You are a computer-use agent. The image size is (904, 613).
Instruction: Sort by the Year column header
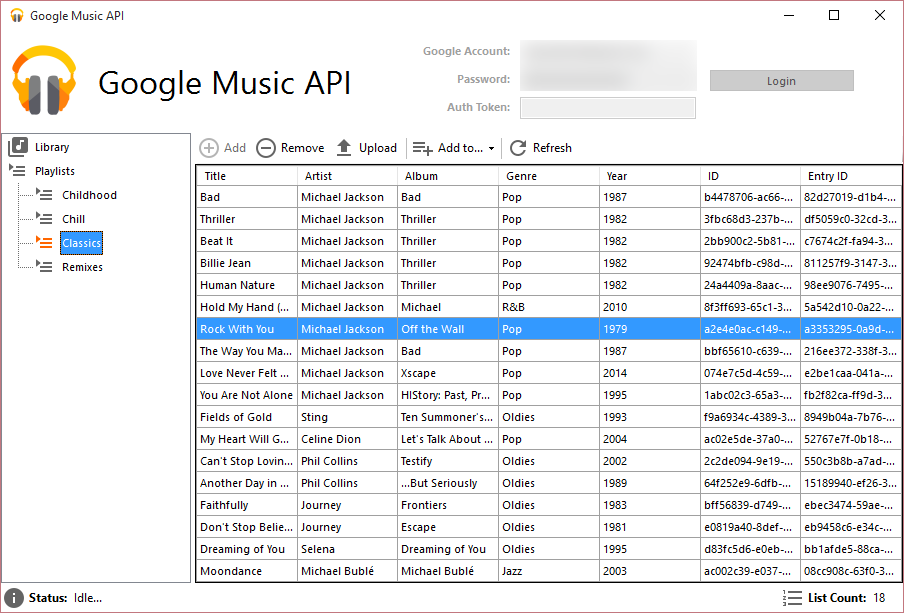click(650, 176)
